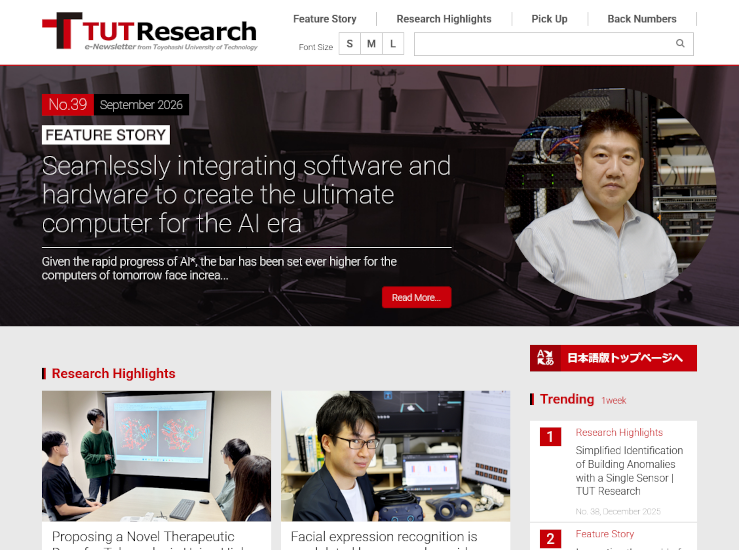Open the Simplified Identification of Building Anomalies link
Viewport: 739px width, 550px height.
click(629, 470)
